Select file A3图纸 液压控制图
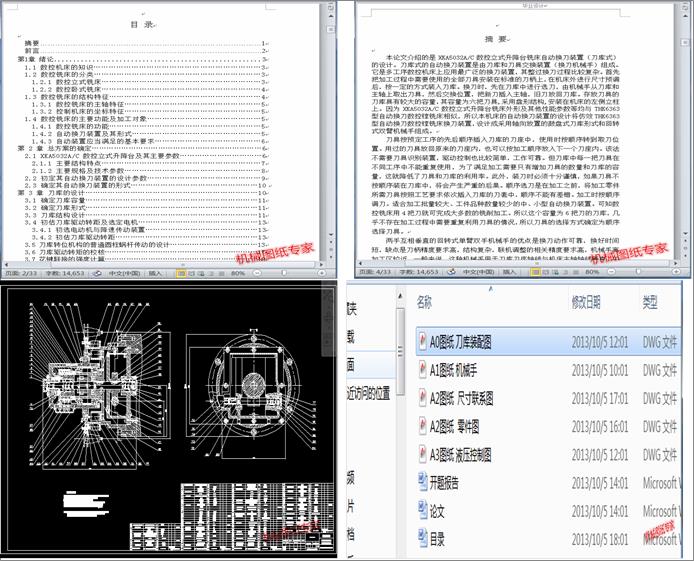 click(x=548, y=455)
